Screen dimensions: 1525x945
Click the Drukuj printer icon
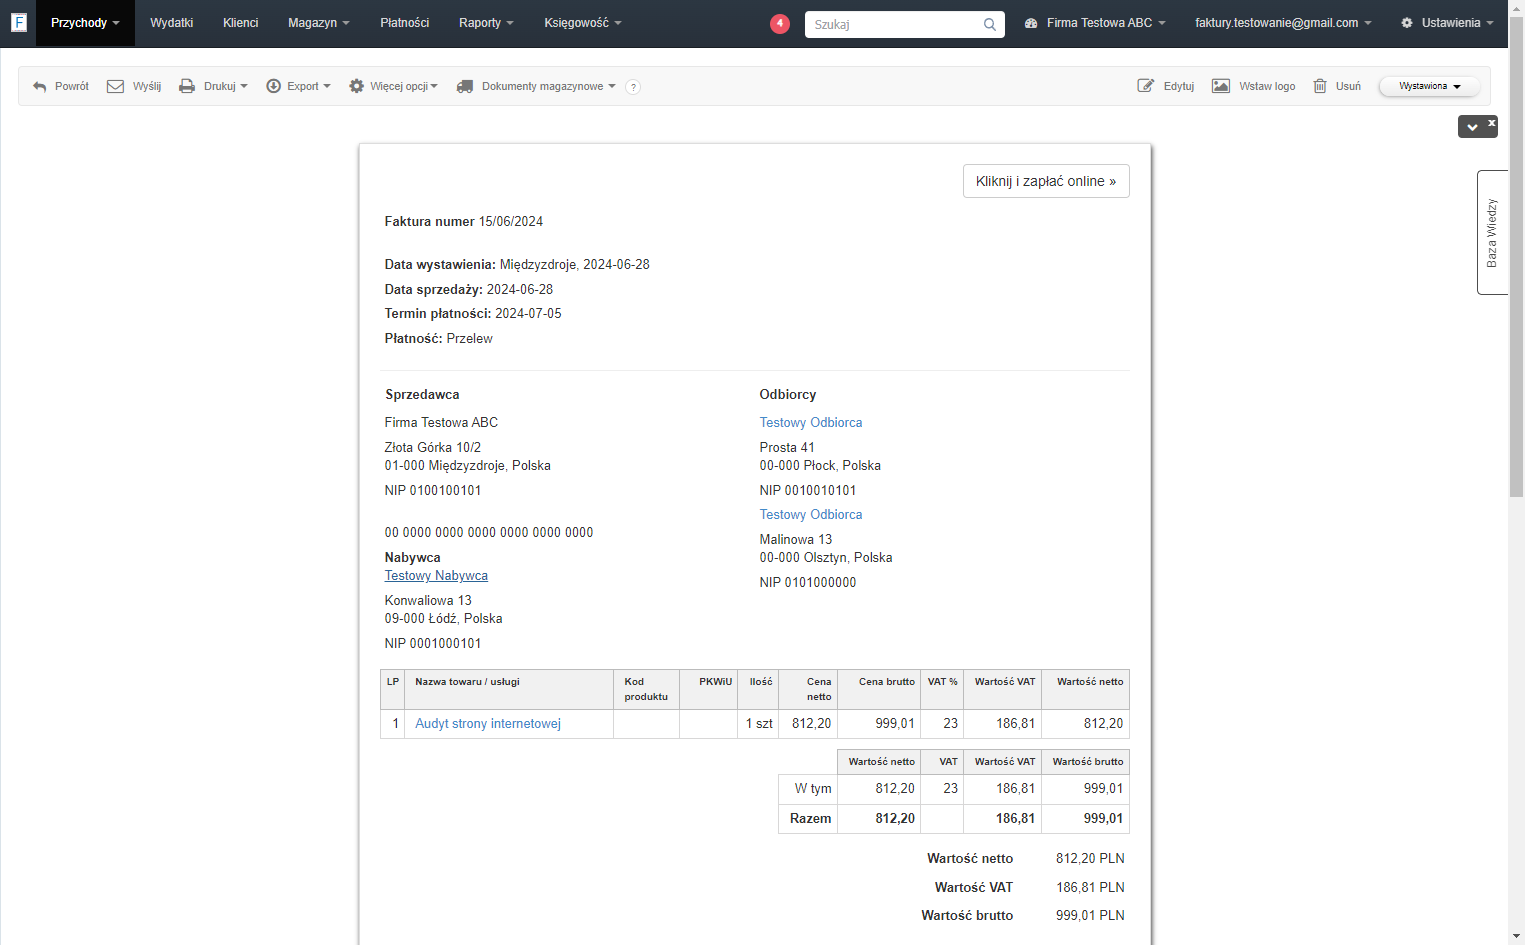[187, 87]
